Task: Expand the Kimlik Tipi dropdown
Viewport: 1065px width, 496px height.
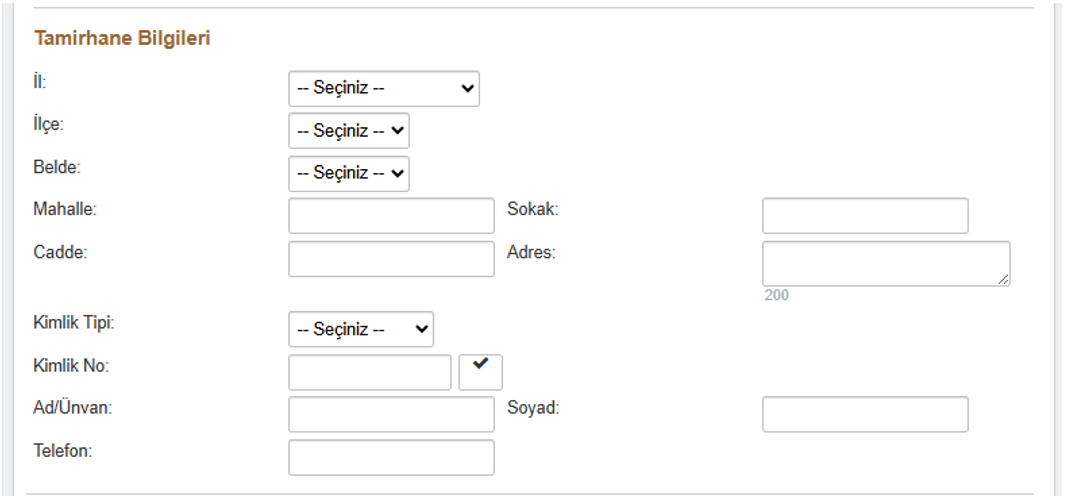Action: point(360,328)
